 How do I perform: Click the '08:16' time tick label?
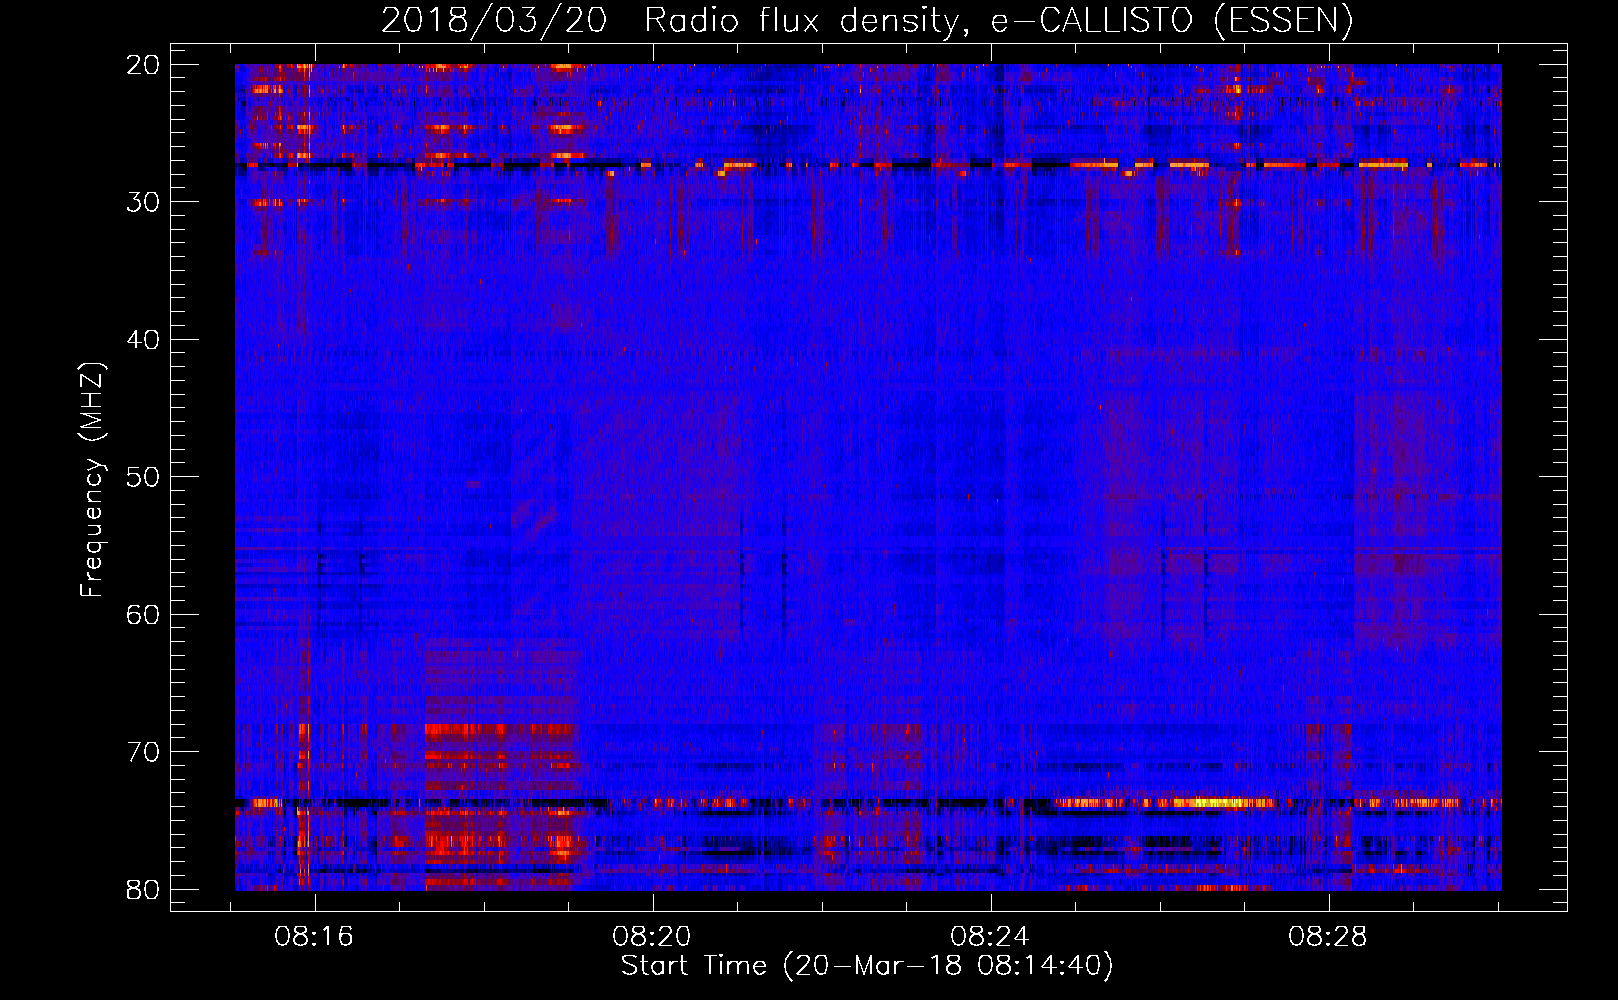coord(315,937)
